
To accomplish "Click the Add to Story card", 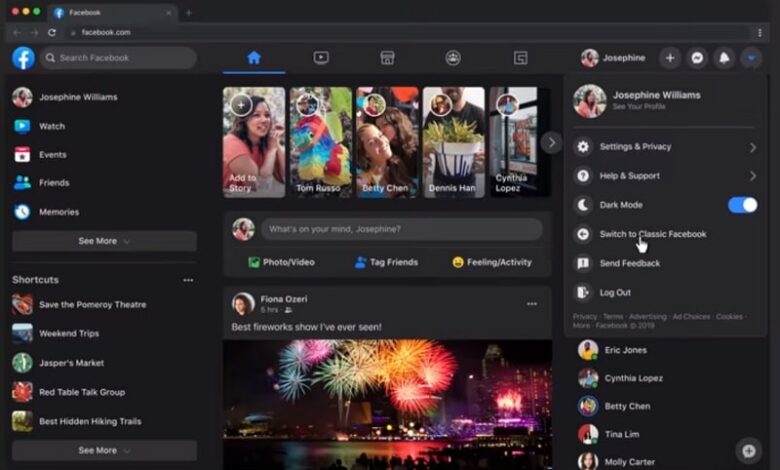I will click(x=254, y=142).
